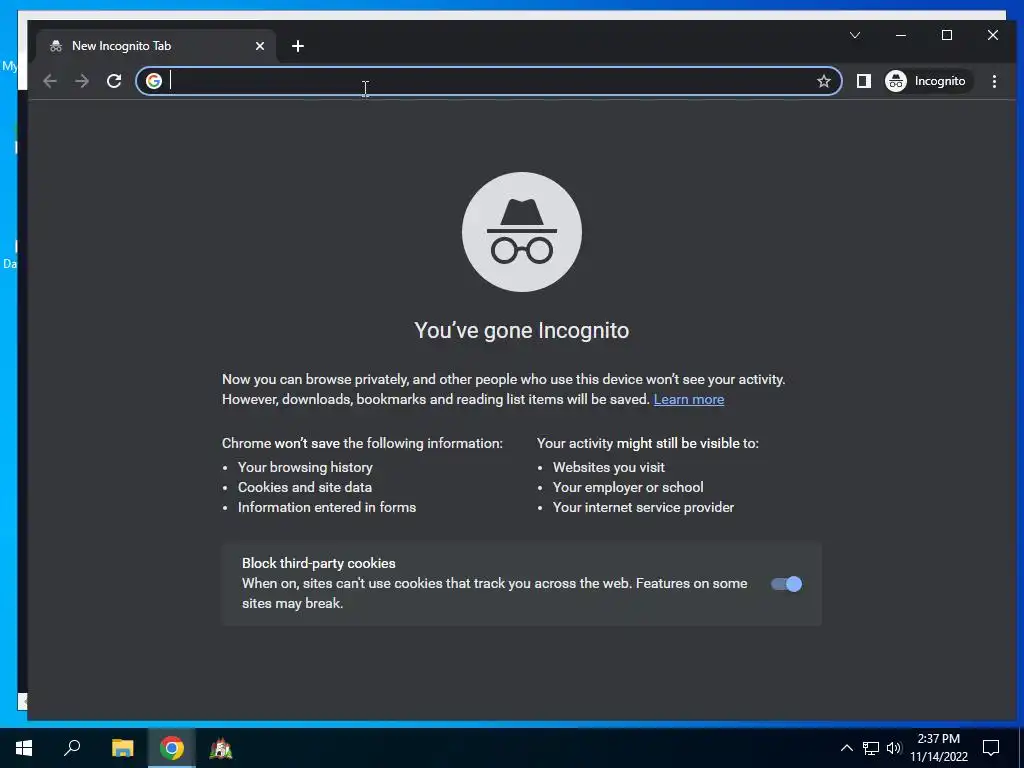
Task: Select the New Incognito Tab tab
Action: (157, 46)
